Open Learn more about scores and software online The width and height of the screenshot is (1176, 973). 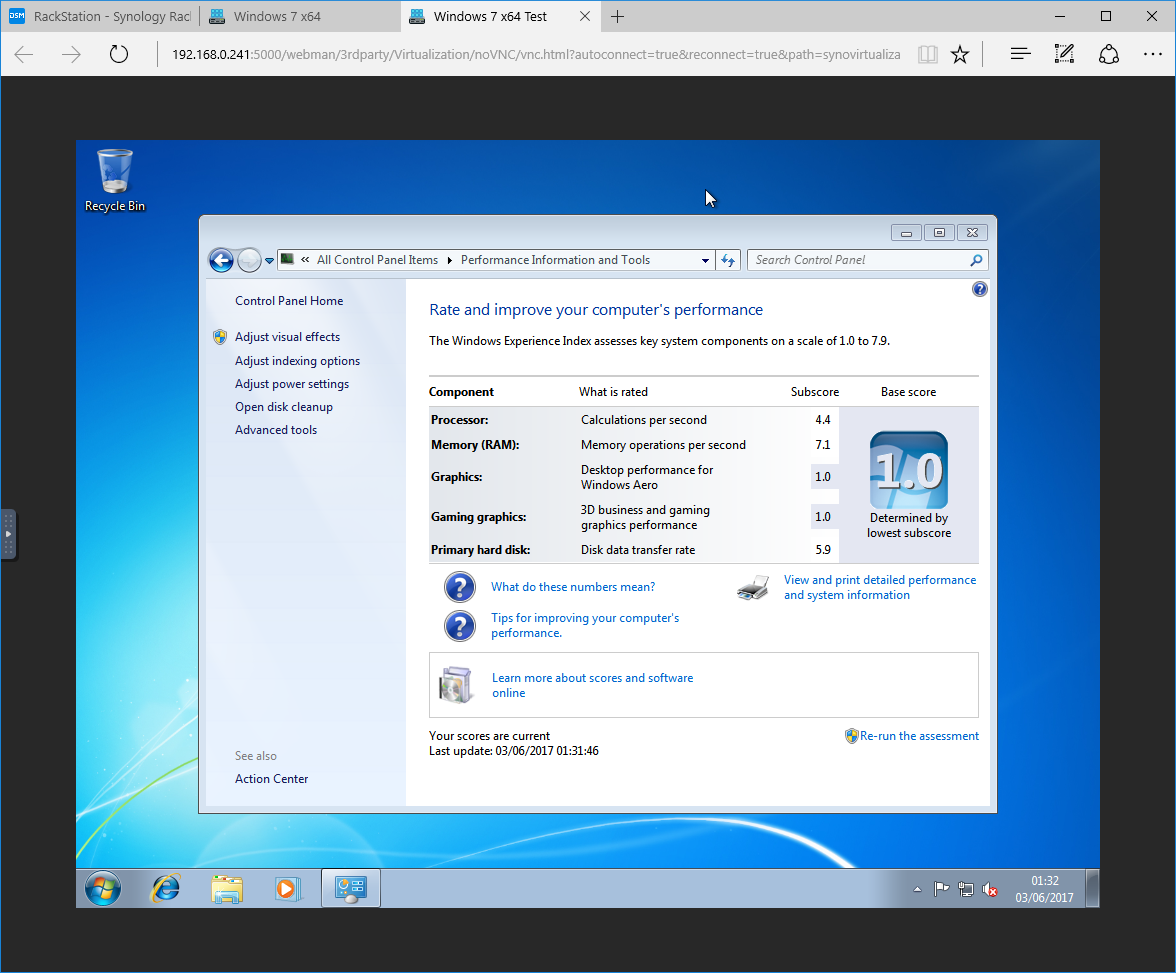coord(592,686)
